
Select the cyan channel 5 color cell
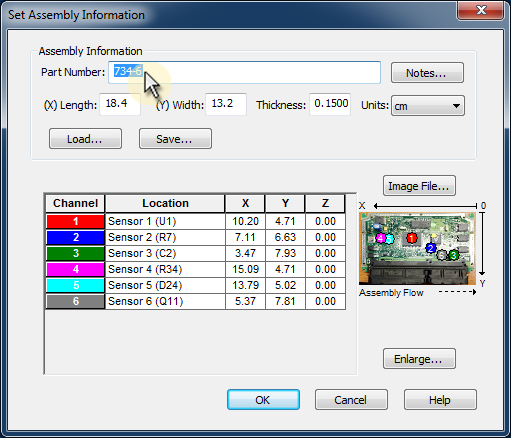(x=75, y=285)
